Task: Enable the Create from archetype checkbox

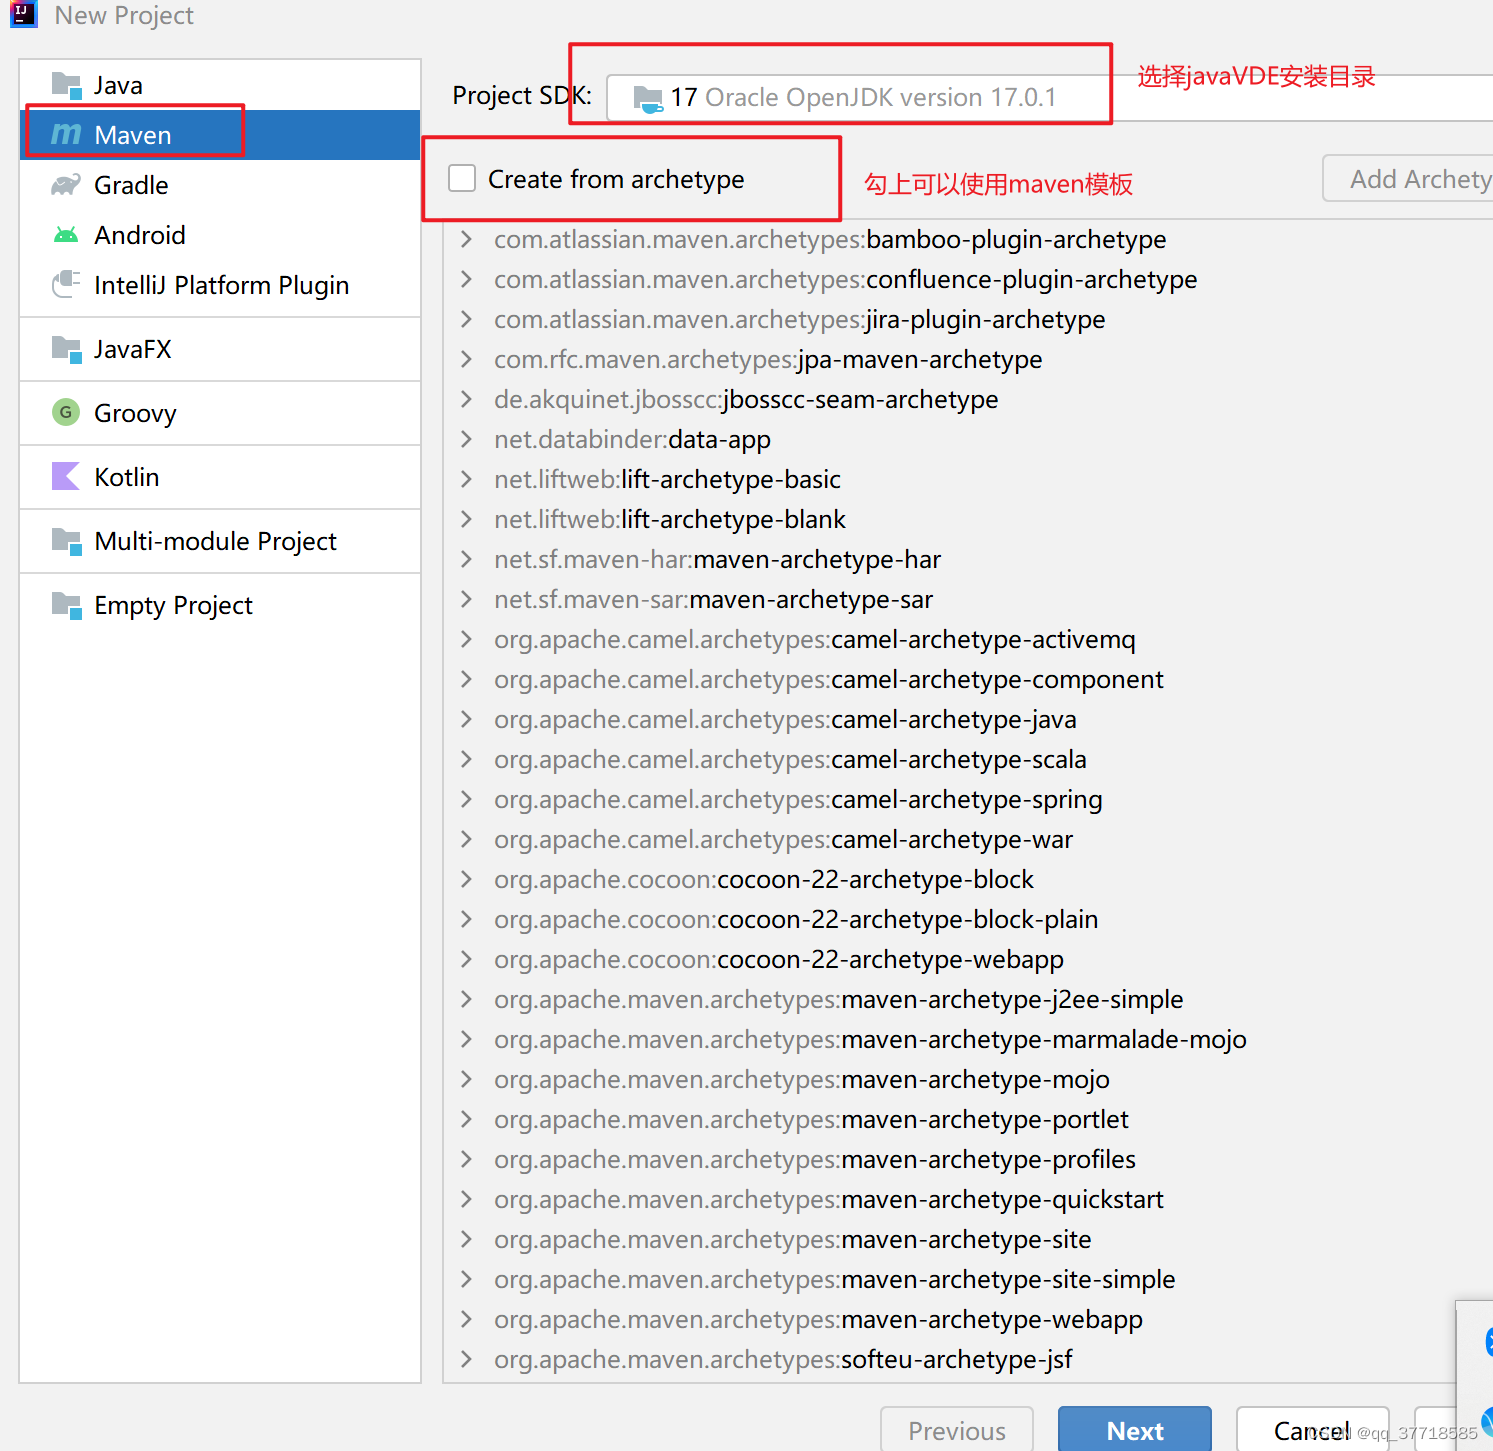Action: click(x=461, y=177)
